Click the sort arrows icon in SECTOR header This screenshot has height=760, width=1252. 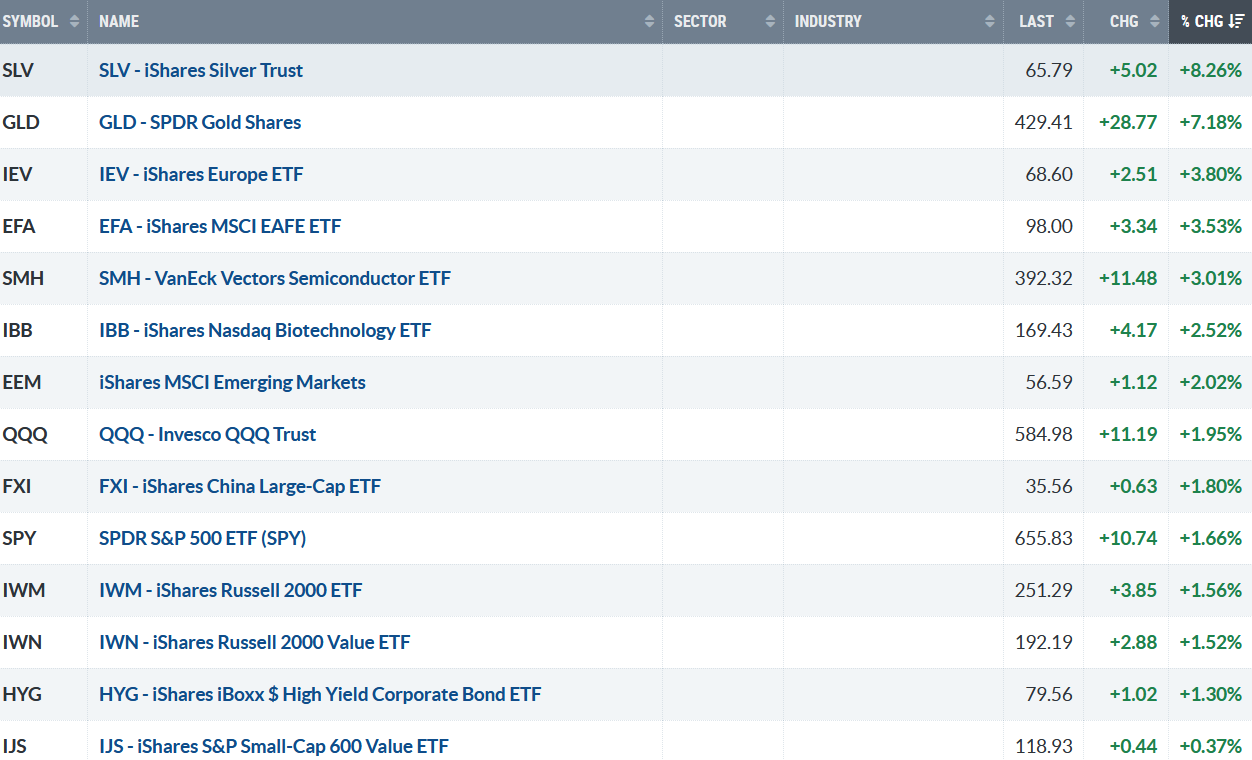pyautogui.click(x=770, y=21)
